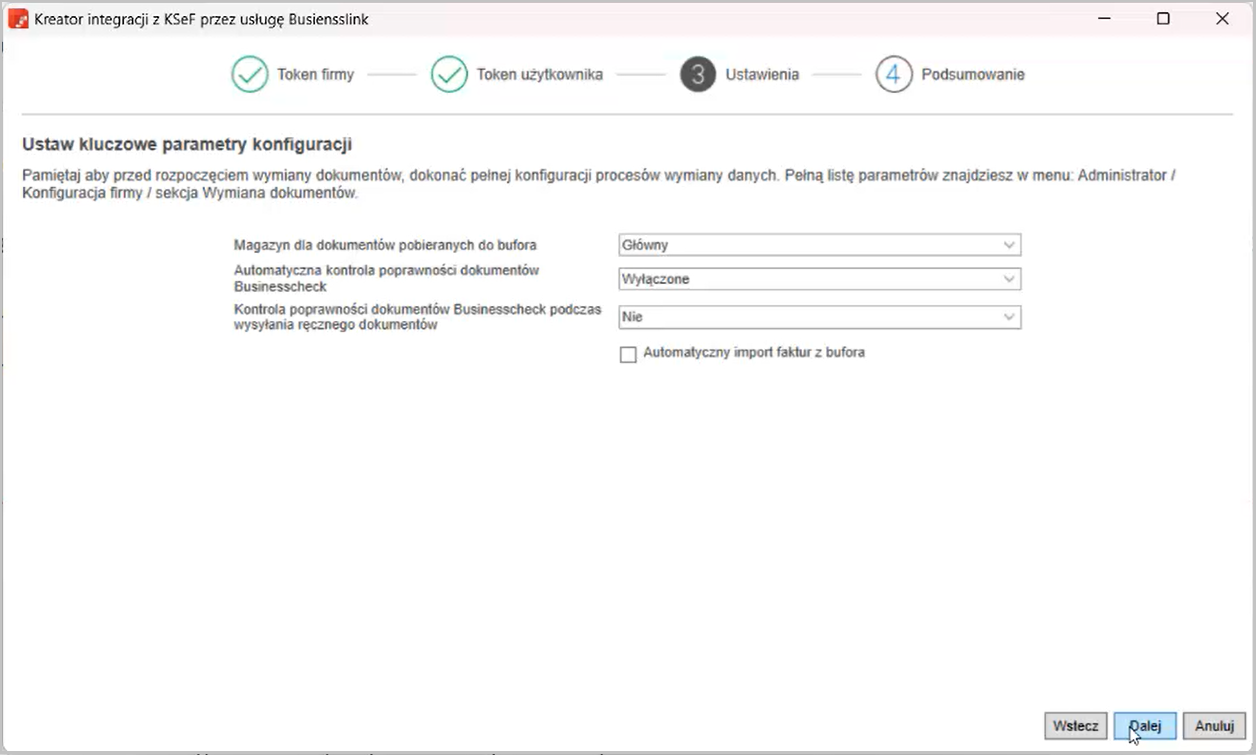Click the step 3 Ustawienia circle icon
The image size is (1256, 755).
tap(698, 75)
